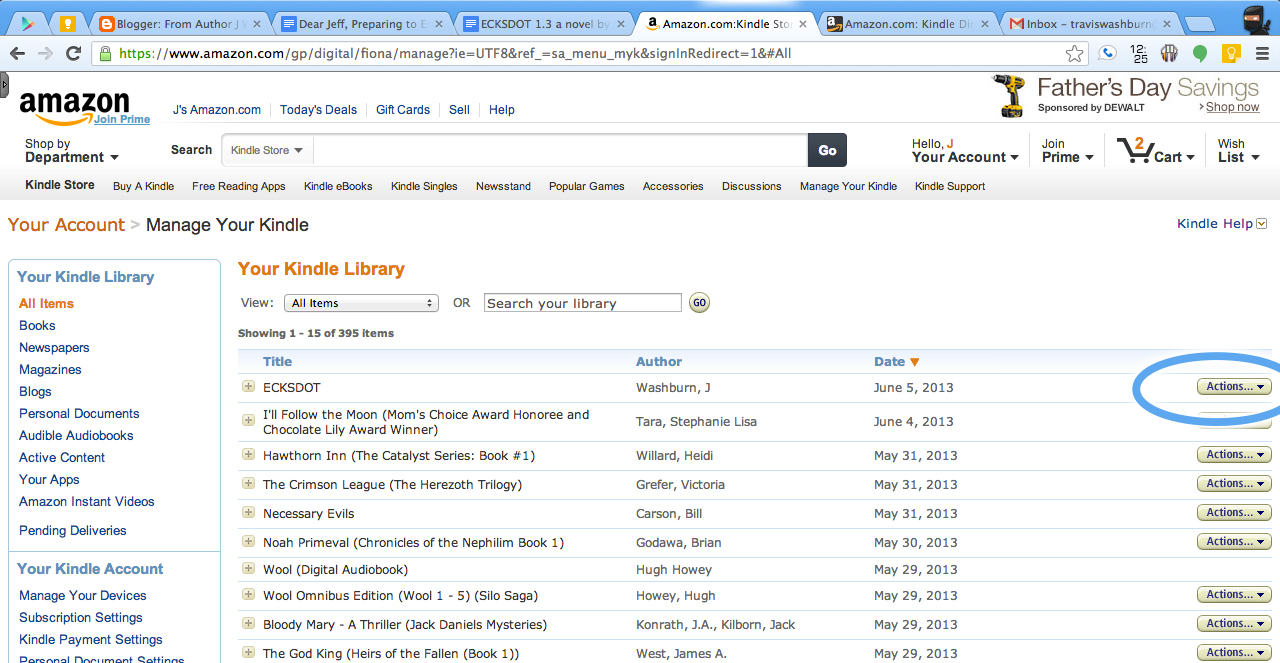The height and width of the screenshot is (663, 1280).
Task: Click the Search your library field
Action: coord(582,302)
